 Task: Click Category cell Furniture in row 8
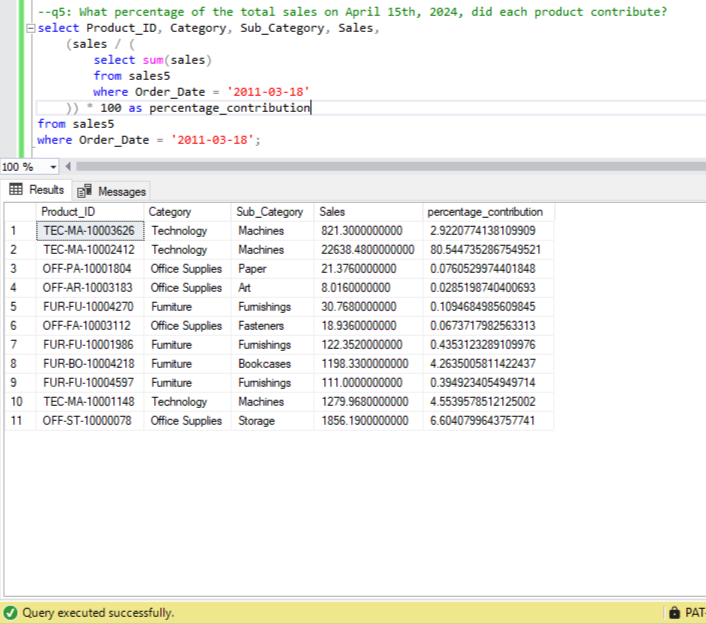(x=187, y=364)
